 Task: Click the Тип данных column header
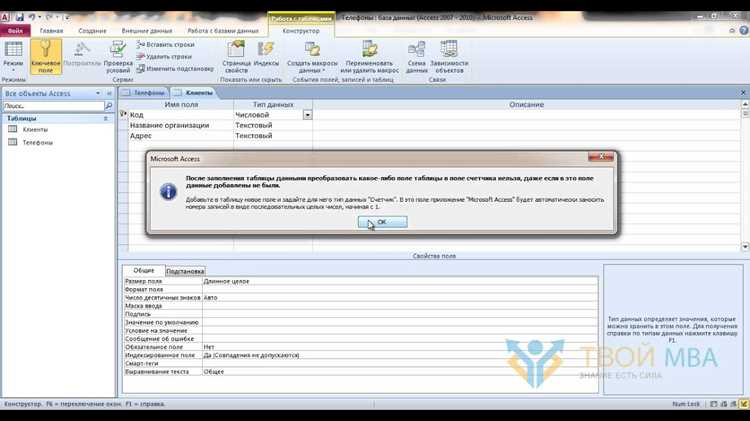pos(273,104)
